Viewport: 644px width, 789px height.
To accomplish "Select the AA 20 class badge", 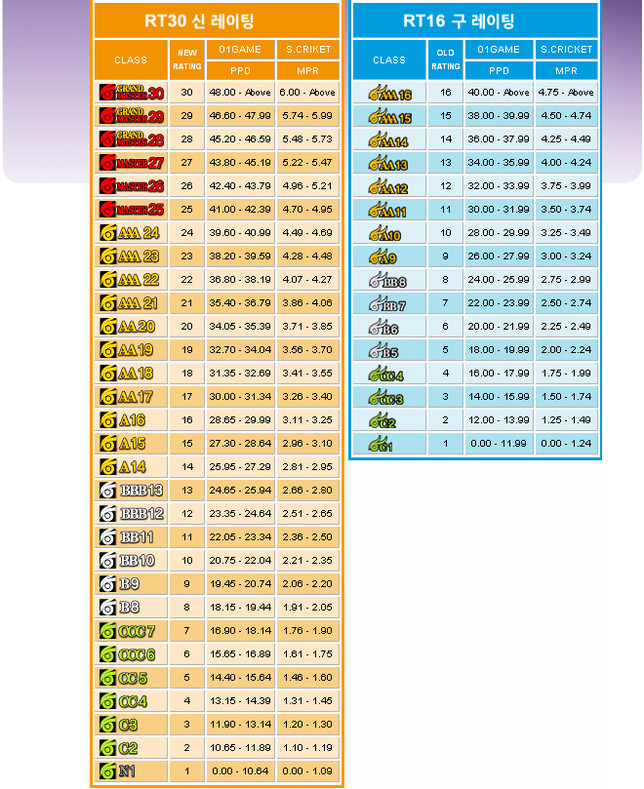I will click(x=128, y=327).
